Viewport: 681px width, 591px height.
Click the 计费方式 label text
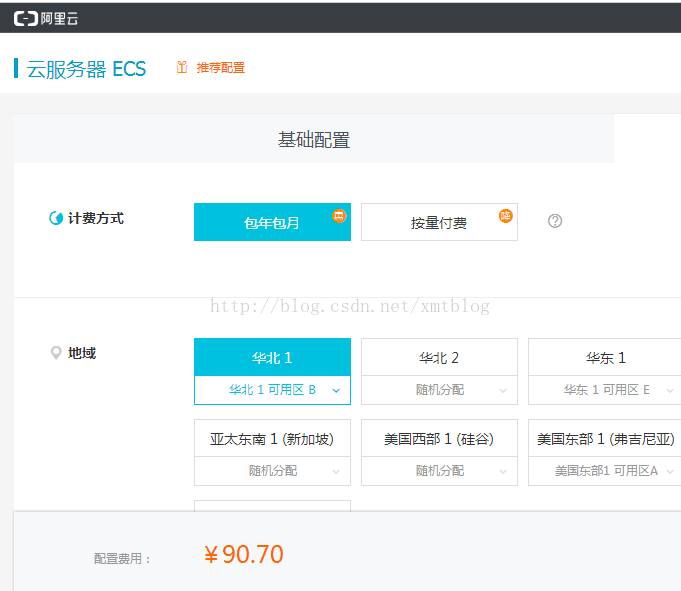coord(96,218)
